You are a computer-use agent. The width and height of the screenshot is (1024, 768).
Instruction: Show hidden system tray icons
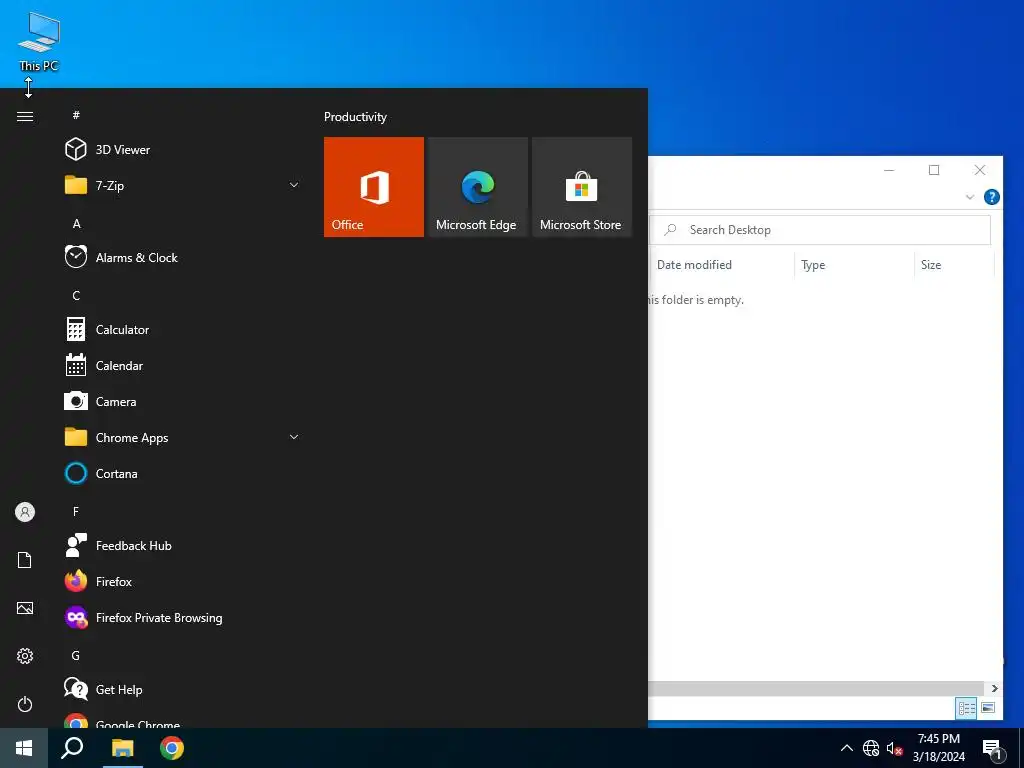846,748
